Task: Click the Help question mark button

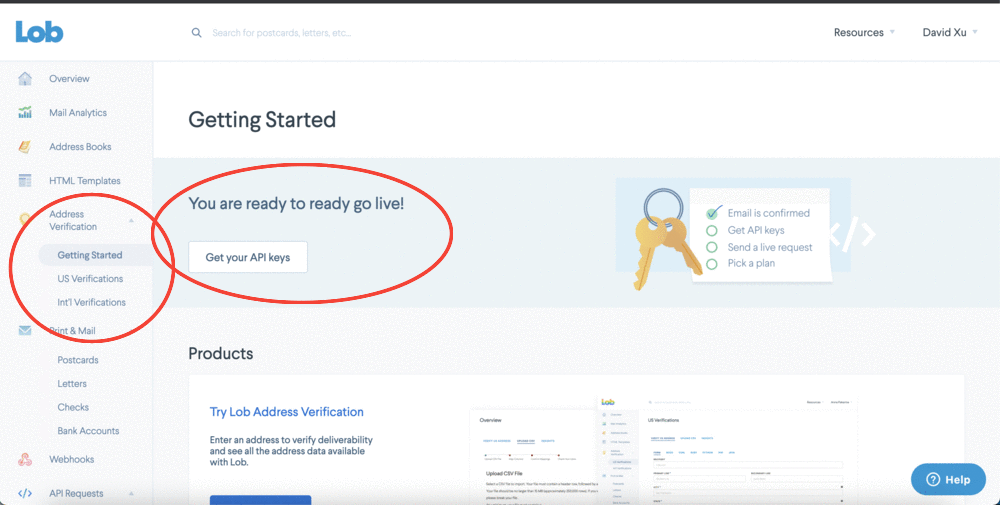Action: coord(948,479)
